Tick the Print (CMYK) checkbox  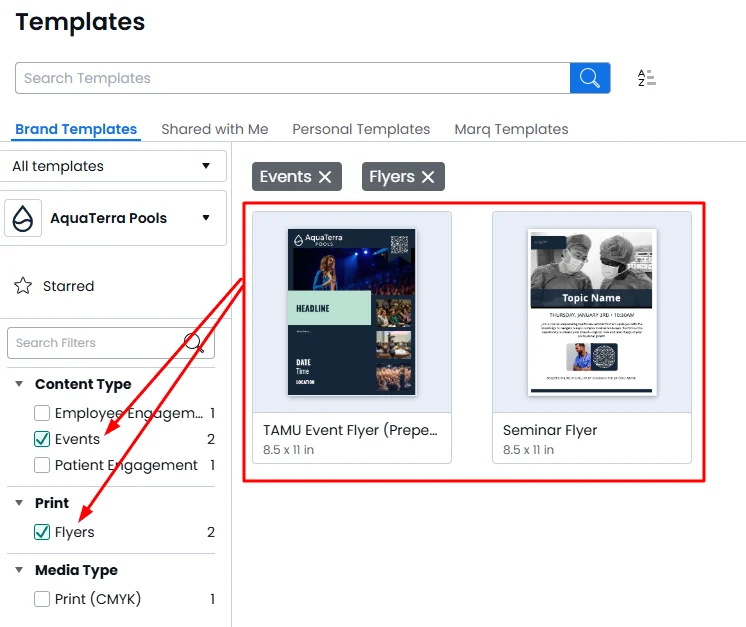[x=42, y=599]
